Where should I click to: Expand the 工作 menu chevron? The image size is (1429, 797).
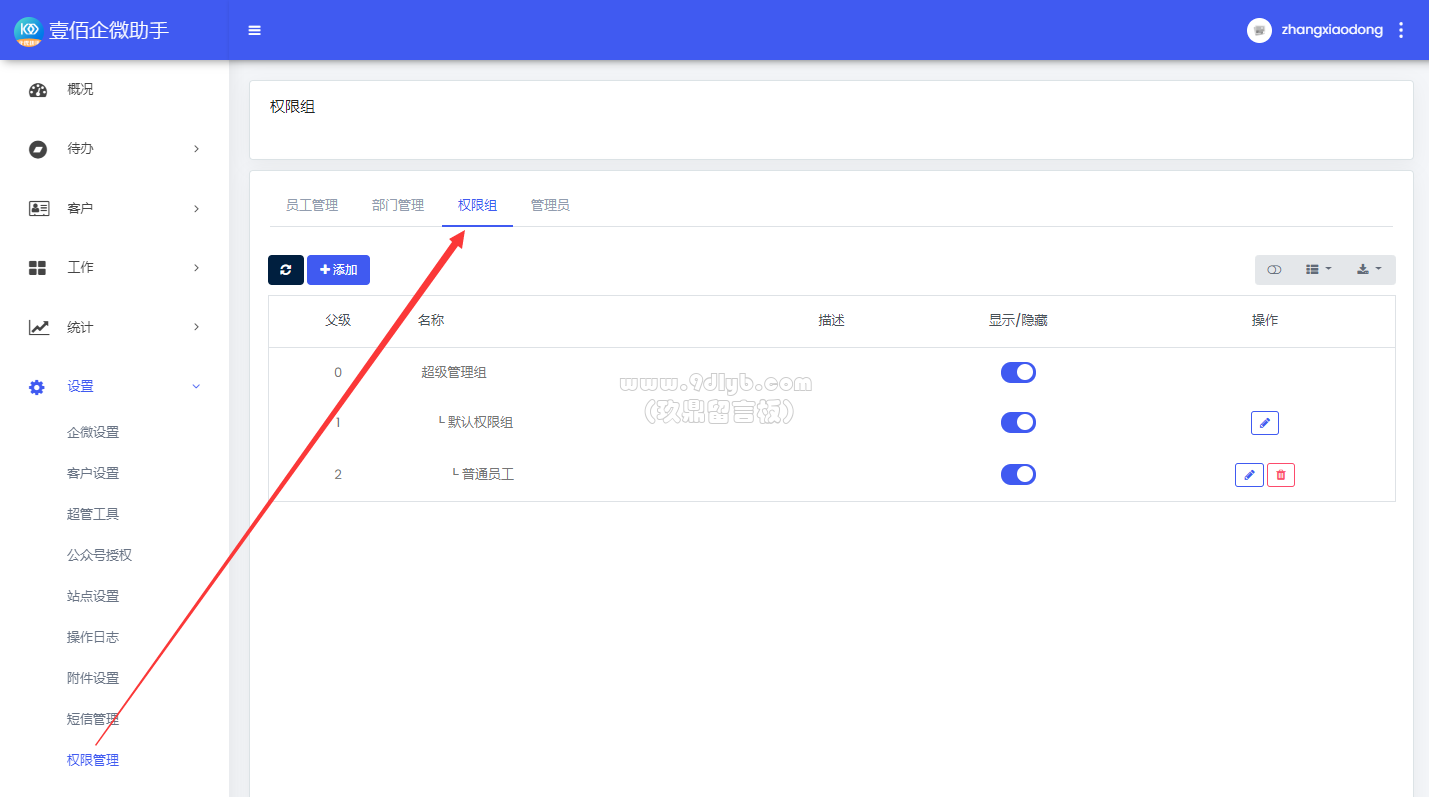196,268
